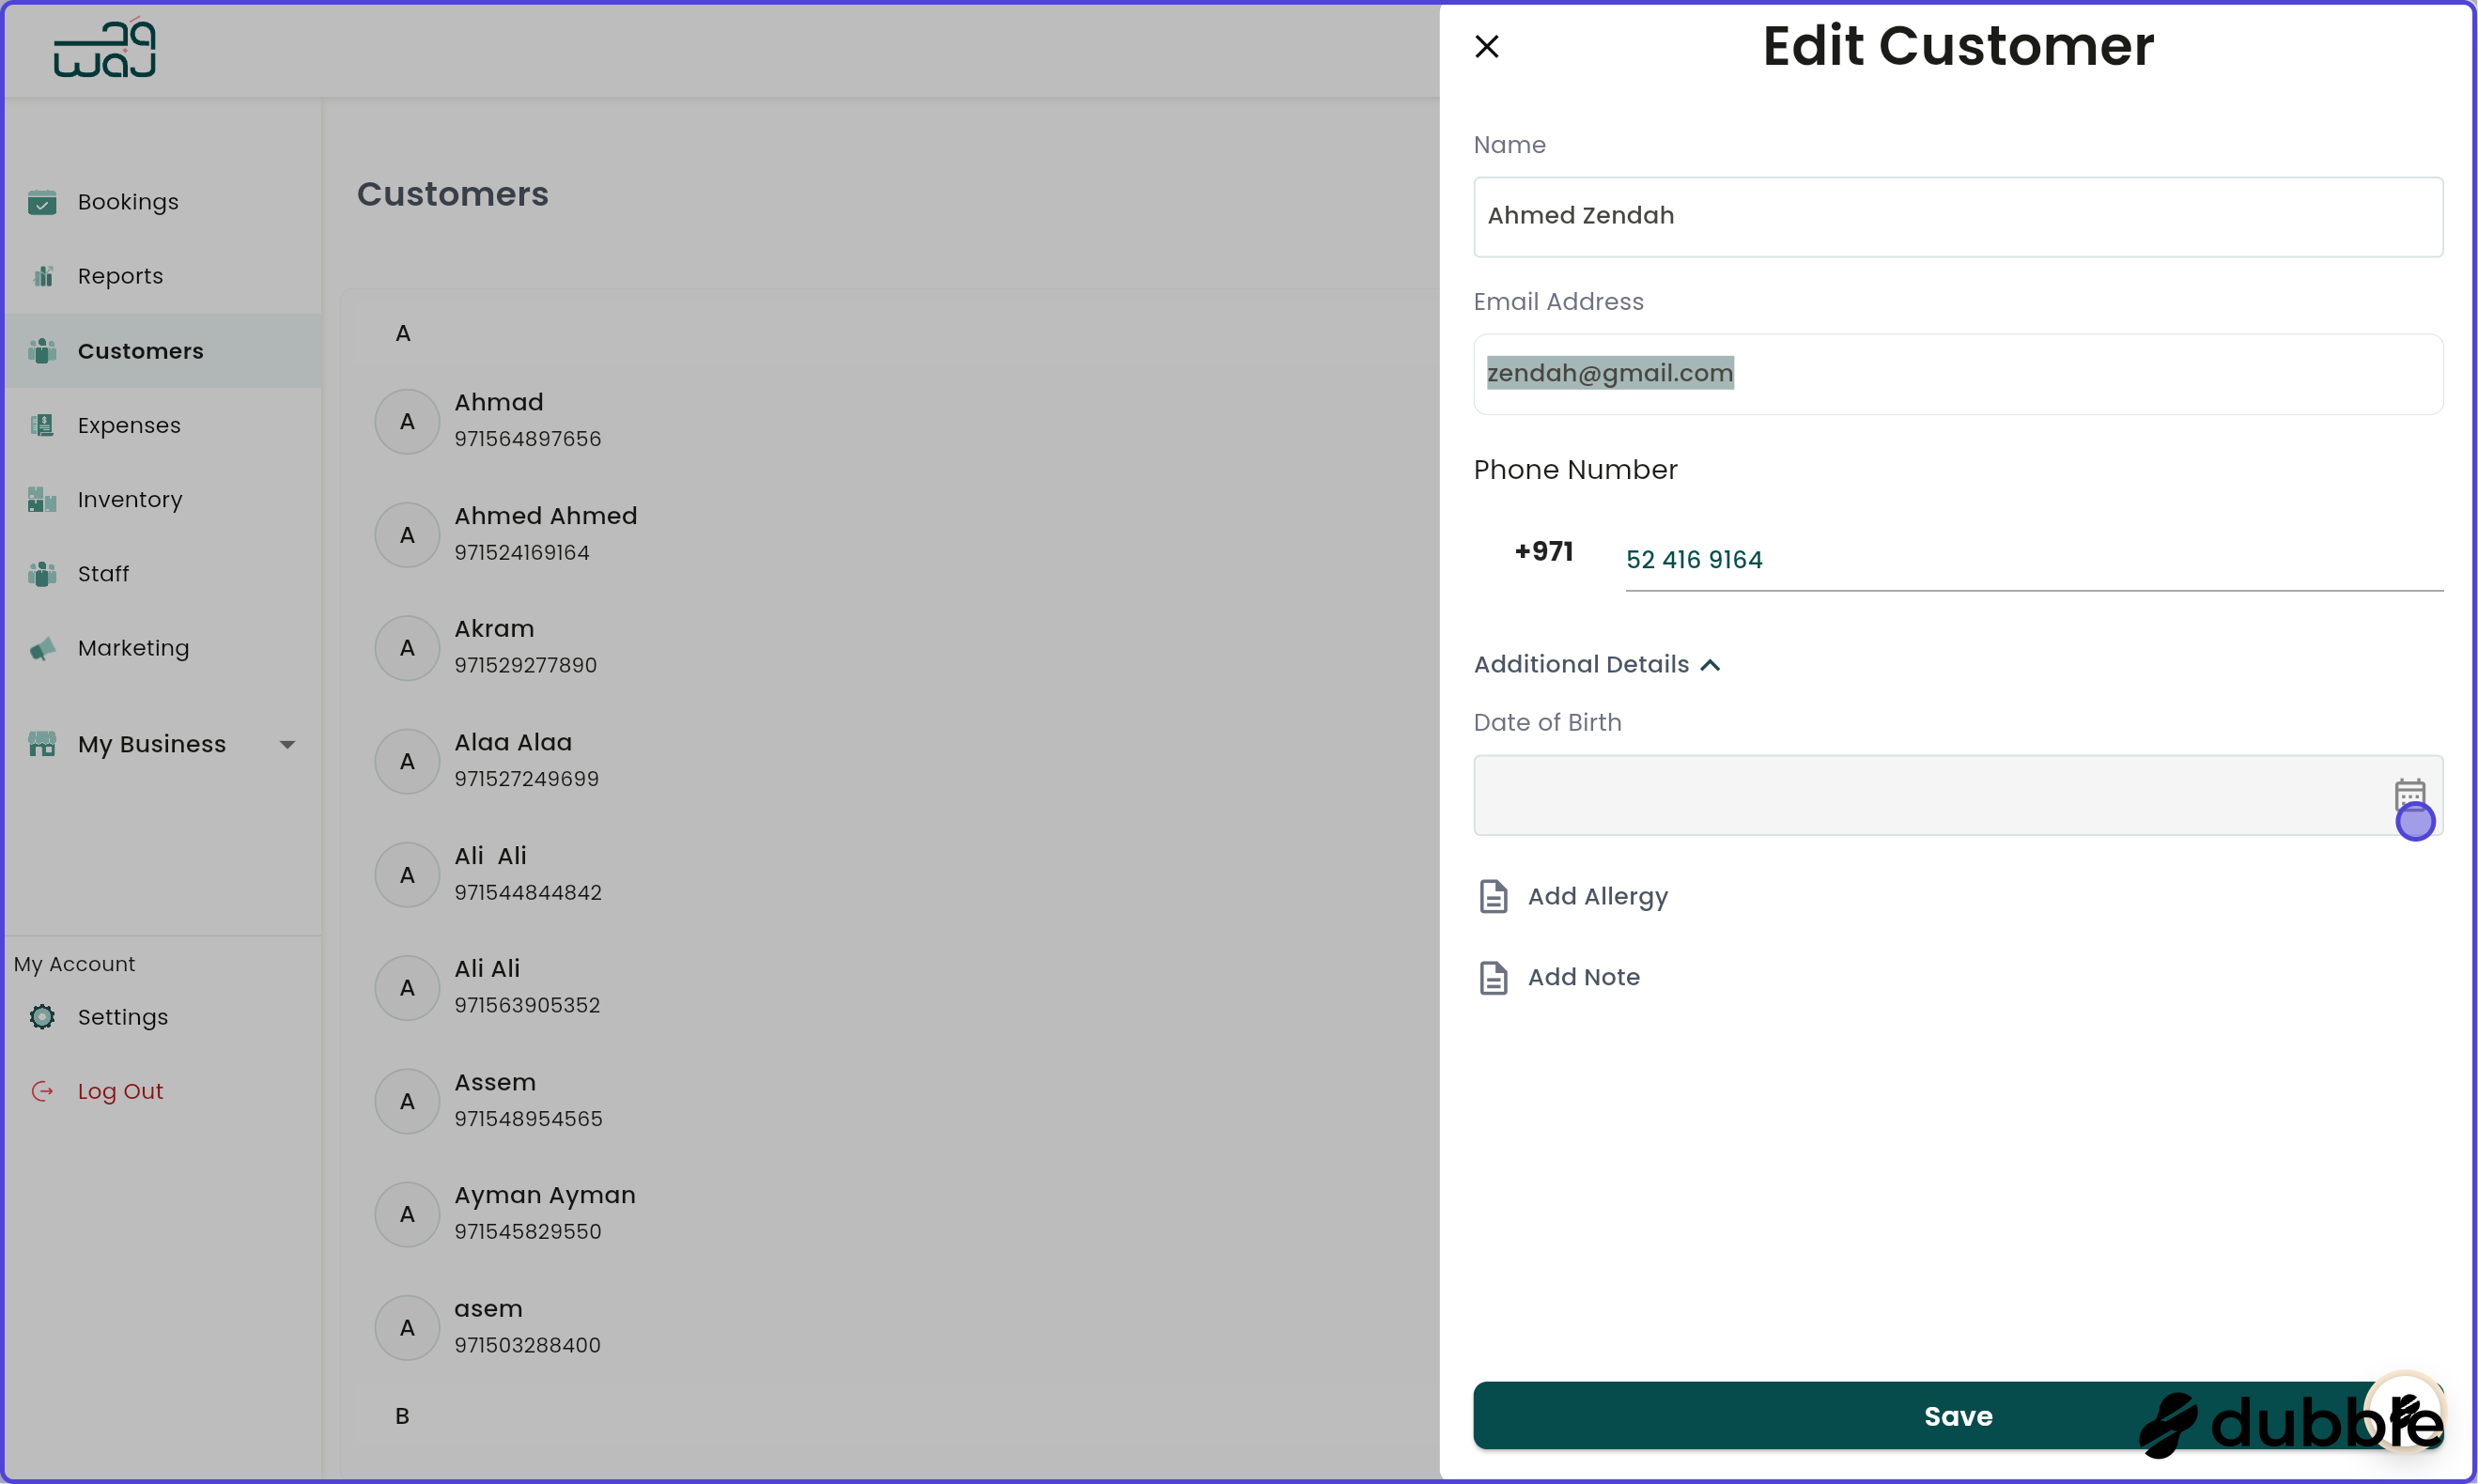Image resolution: width=2478 pixels, height=1484 pixels.
Task: Select the Marketing megaphone icon
Action: pos(41,648)
